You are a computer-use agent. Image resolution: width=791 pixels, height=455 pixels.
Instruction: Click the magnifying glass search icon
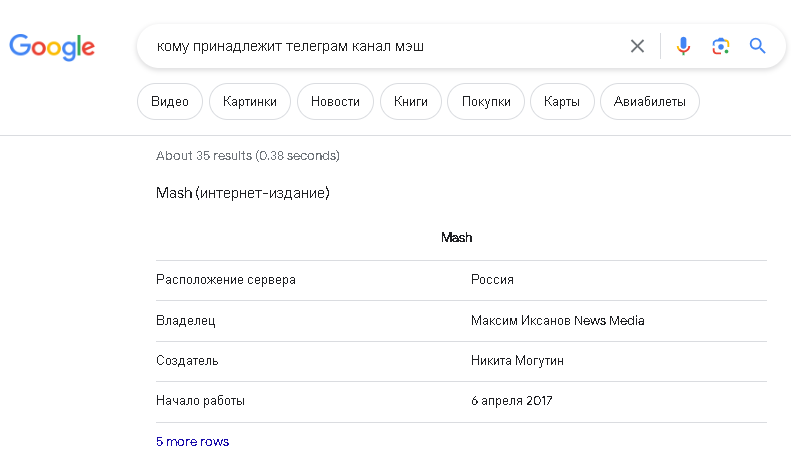757,46
